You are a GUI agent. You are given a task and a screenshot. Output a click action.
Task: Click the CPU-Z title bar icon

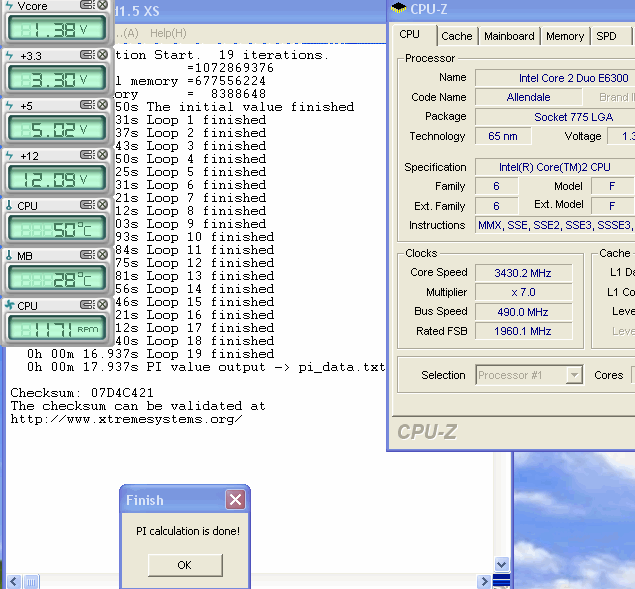[x=399, y=9]
